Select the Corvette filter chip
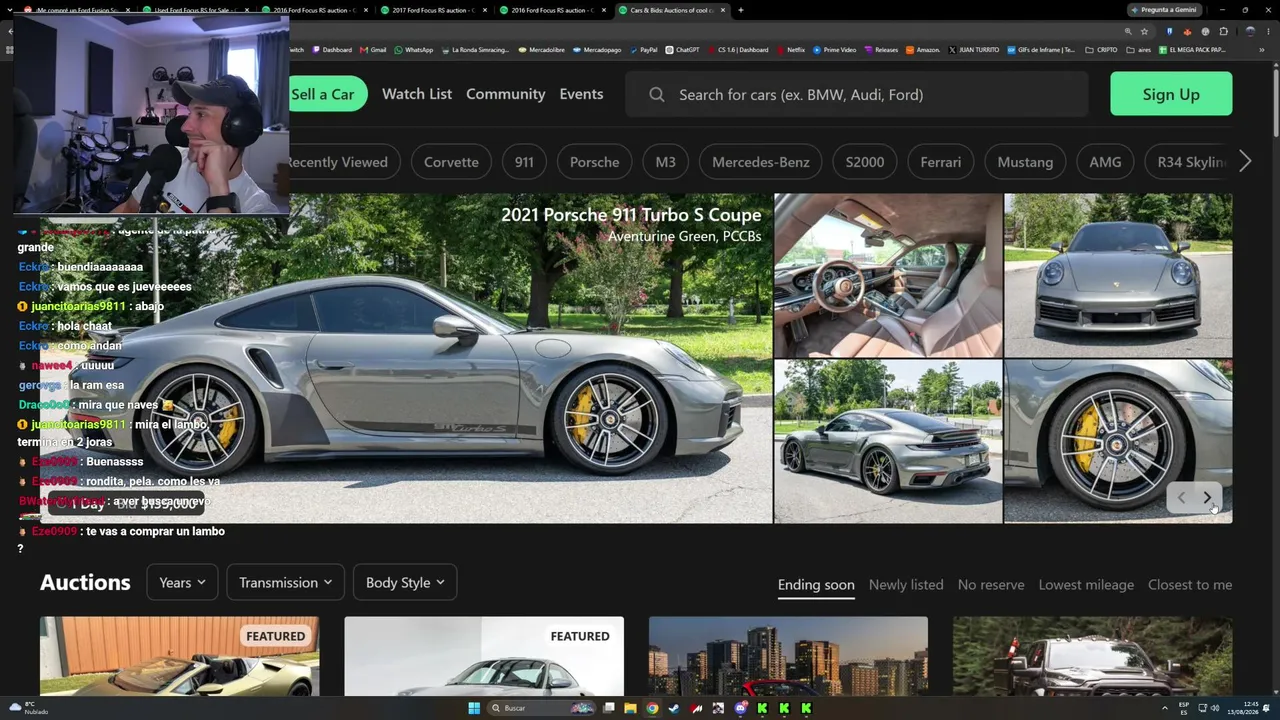Viewport: 1280px width, 720px height. (451, 162)
